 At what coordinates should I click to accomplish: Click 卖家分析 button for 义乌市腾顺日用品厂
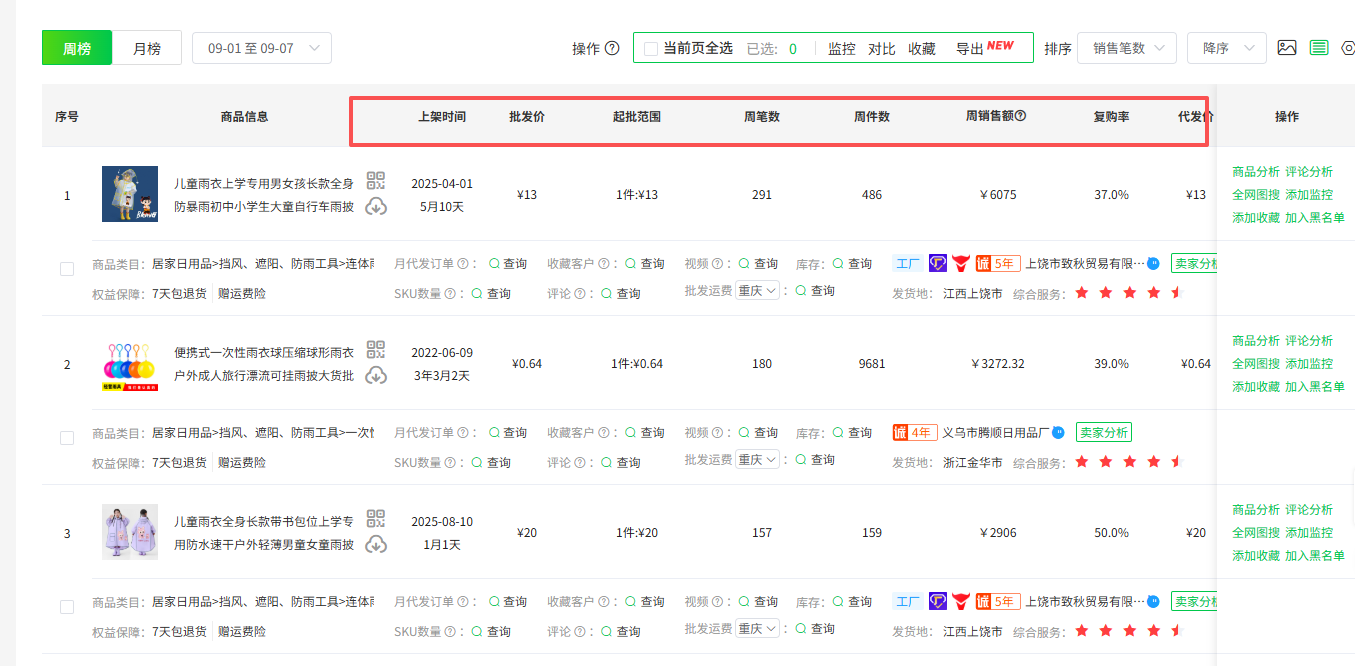click(1103, 433)
